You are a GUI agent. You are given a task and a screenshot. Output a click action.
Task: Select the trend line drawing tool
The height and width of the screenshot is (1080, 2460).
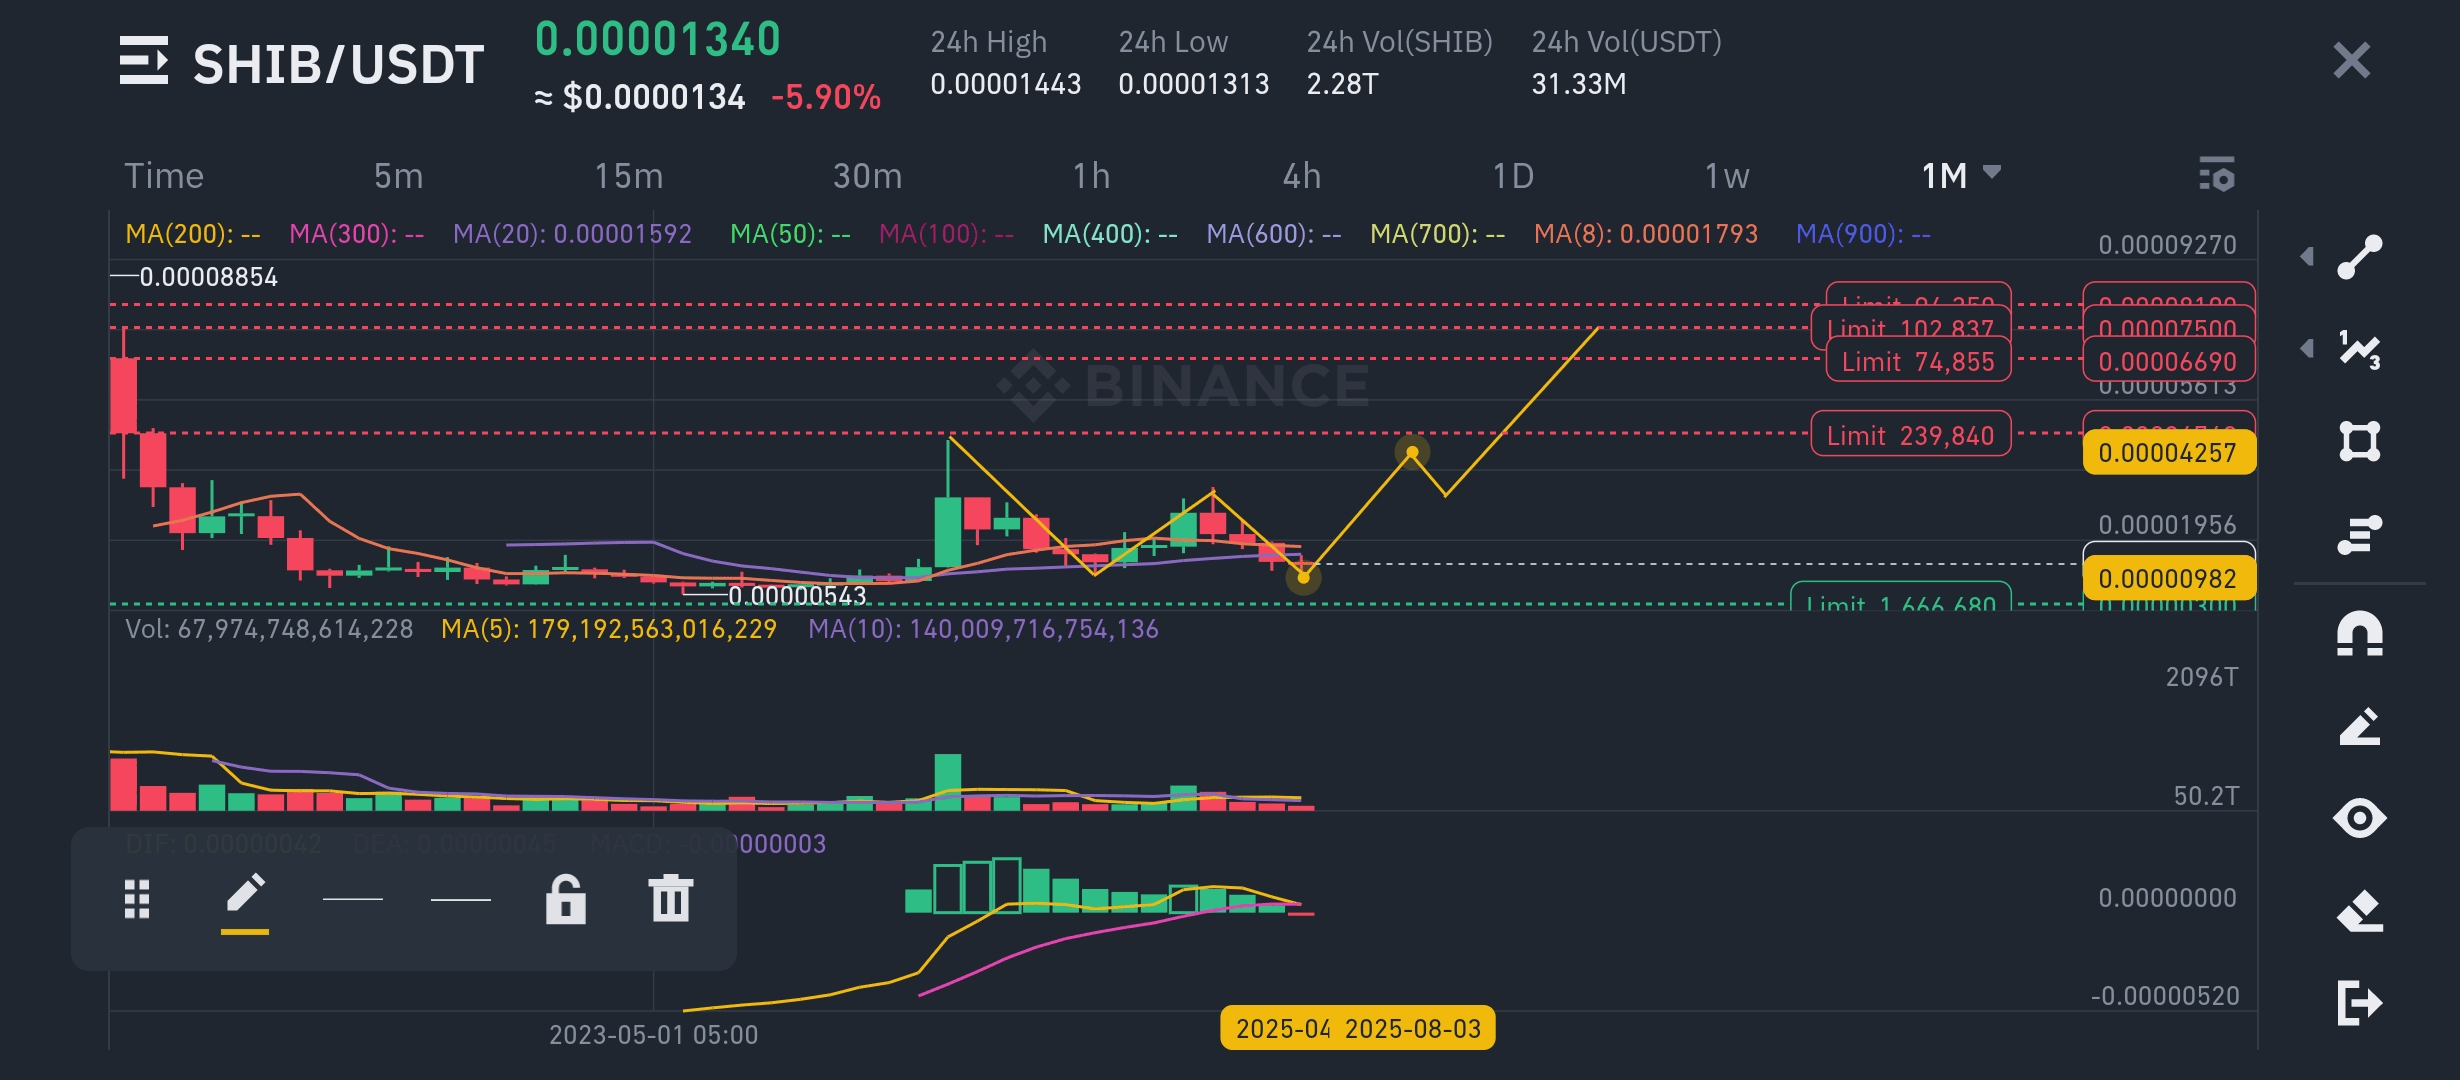[2359, 257]
